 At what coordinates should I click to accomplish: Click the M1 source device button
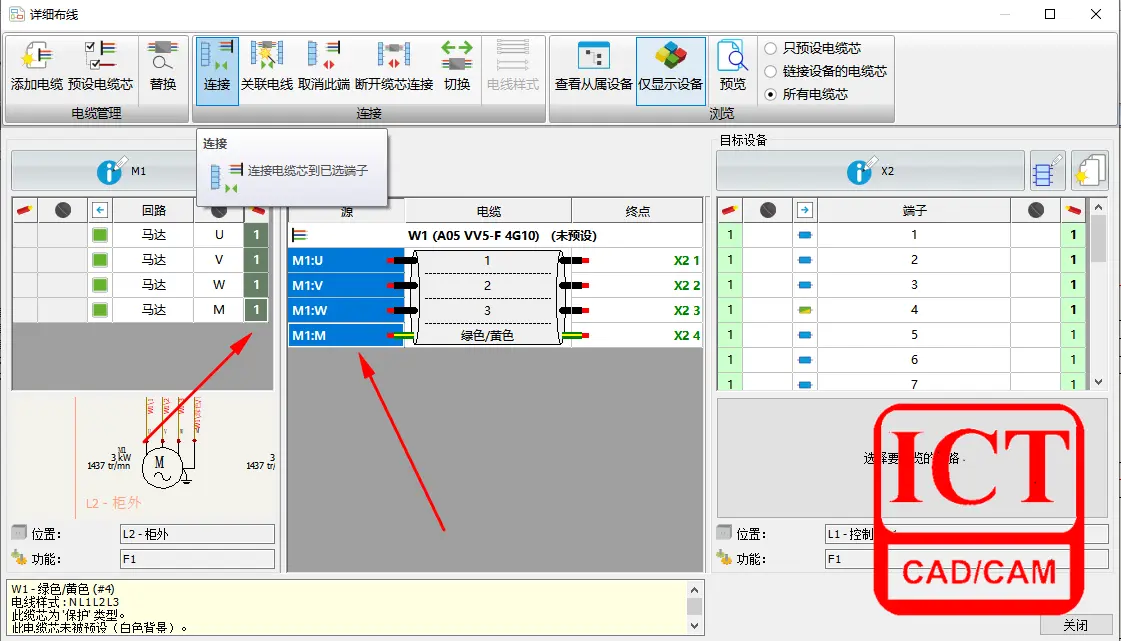103,171
